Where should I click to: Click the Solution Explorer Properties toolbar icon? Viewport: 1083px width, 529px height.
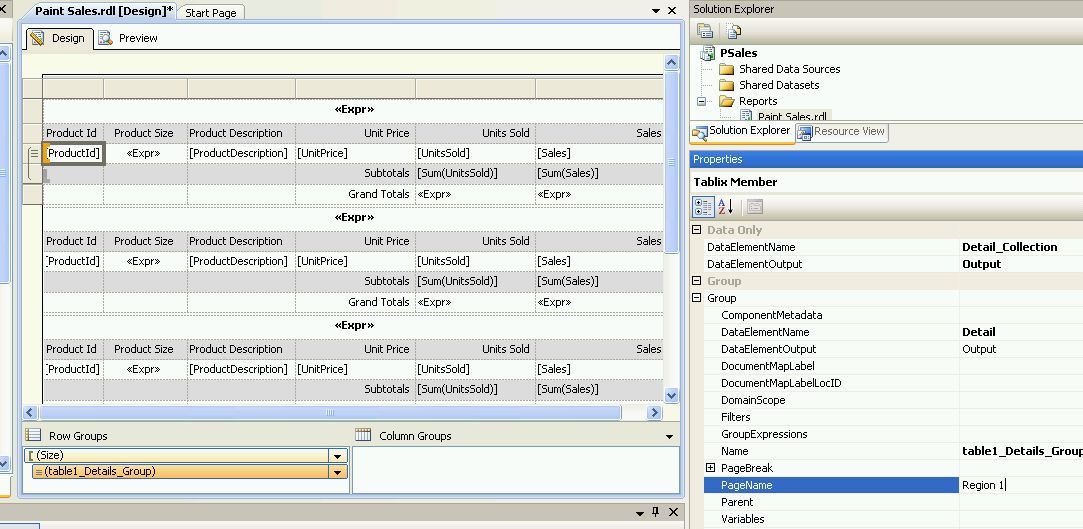point(705,31)
